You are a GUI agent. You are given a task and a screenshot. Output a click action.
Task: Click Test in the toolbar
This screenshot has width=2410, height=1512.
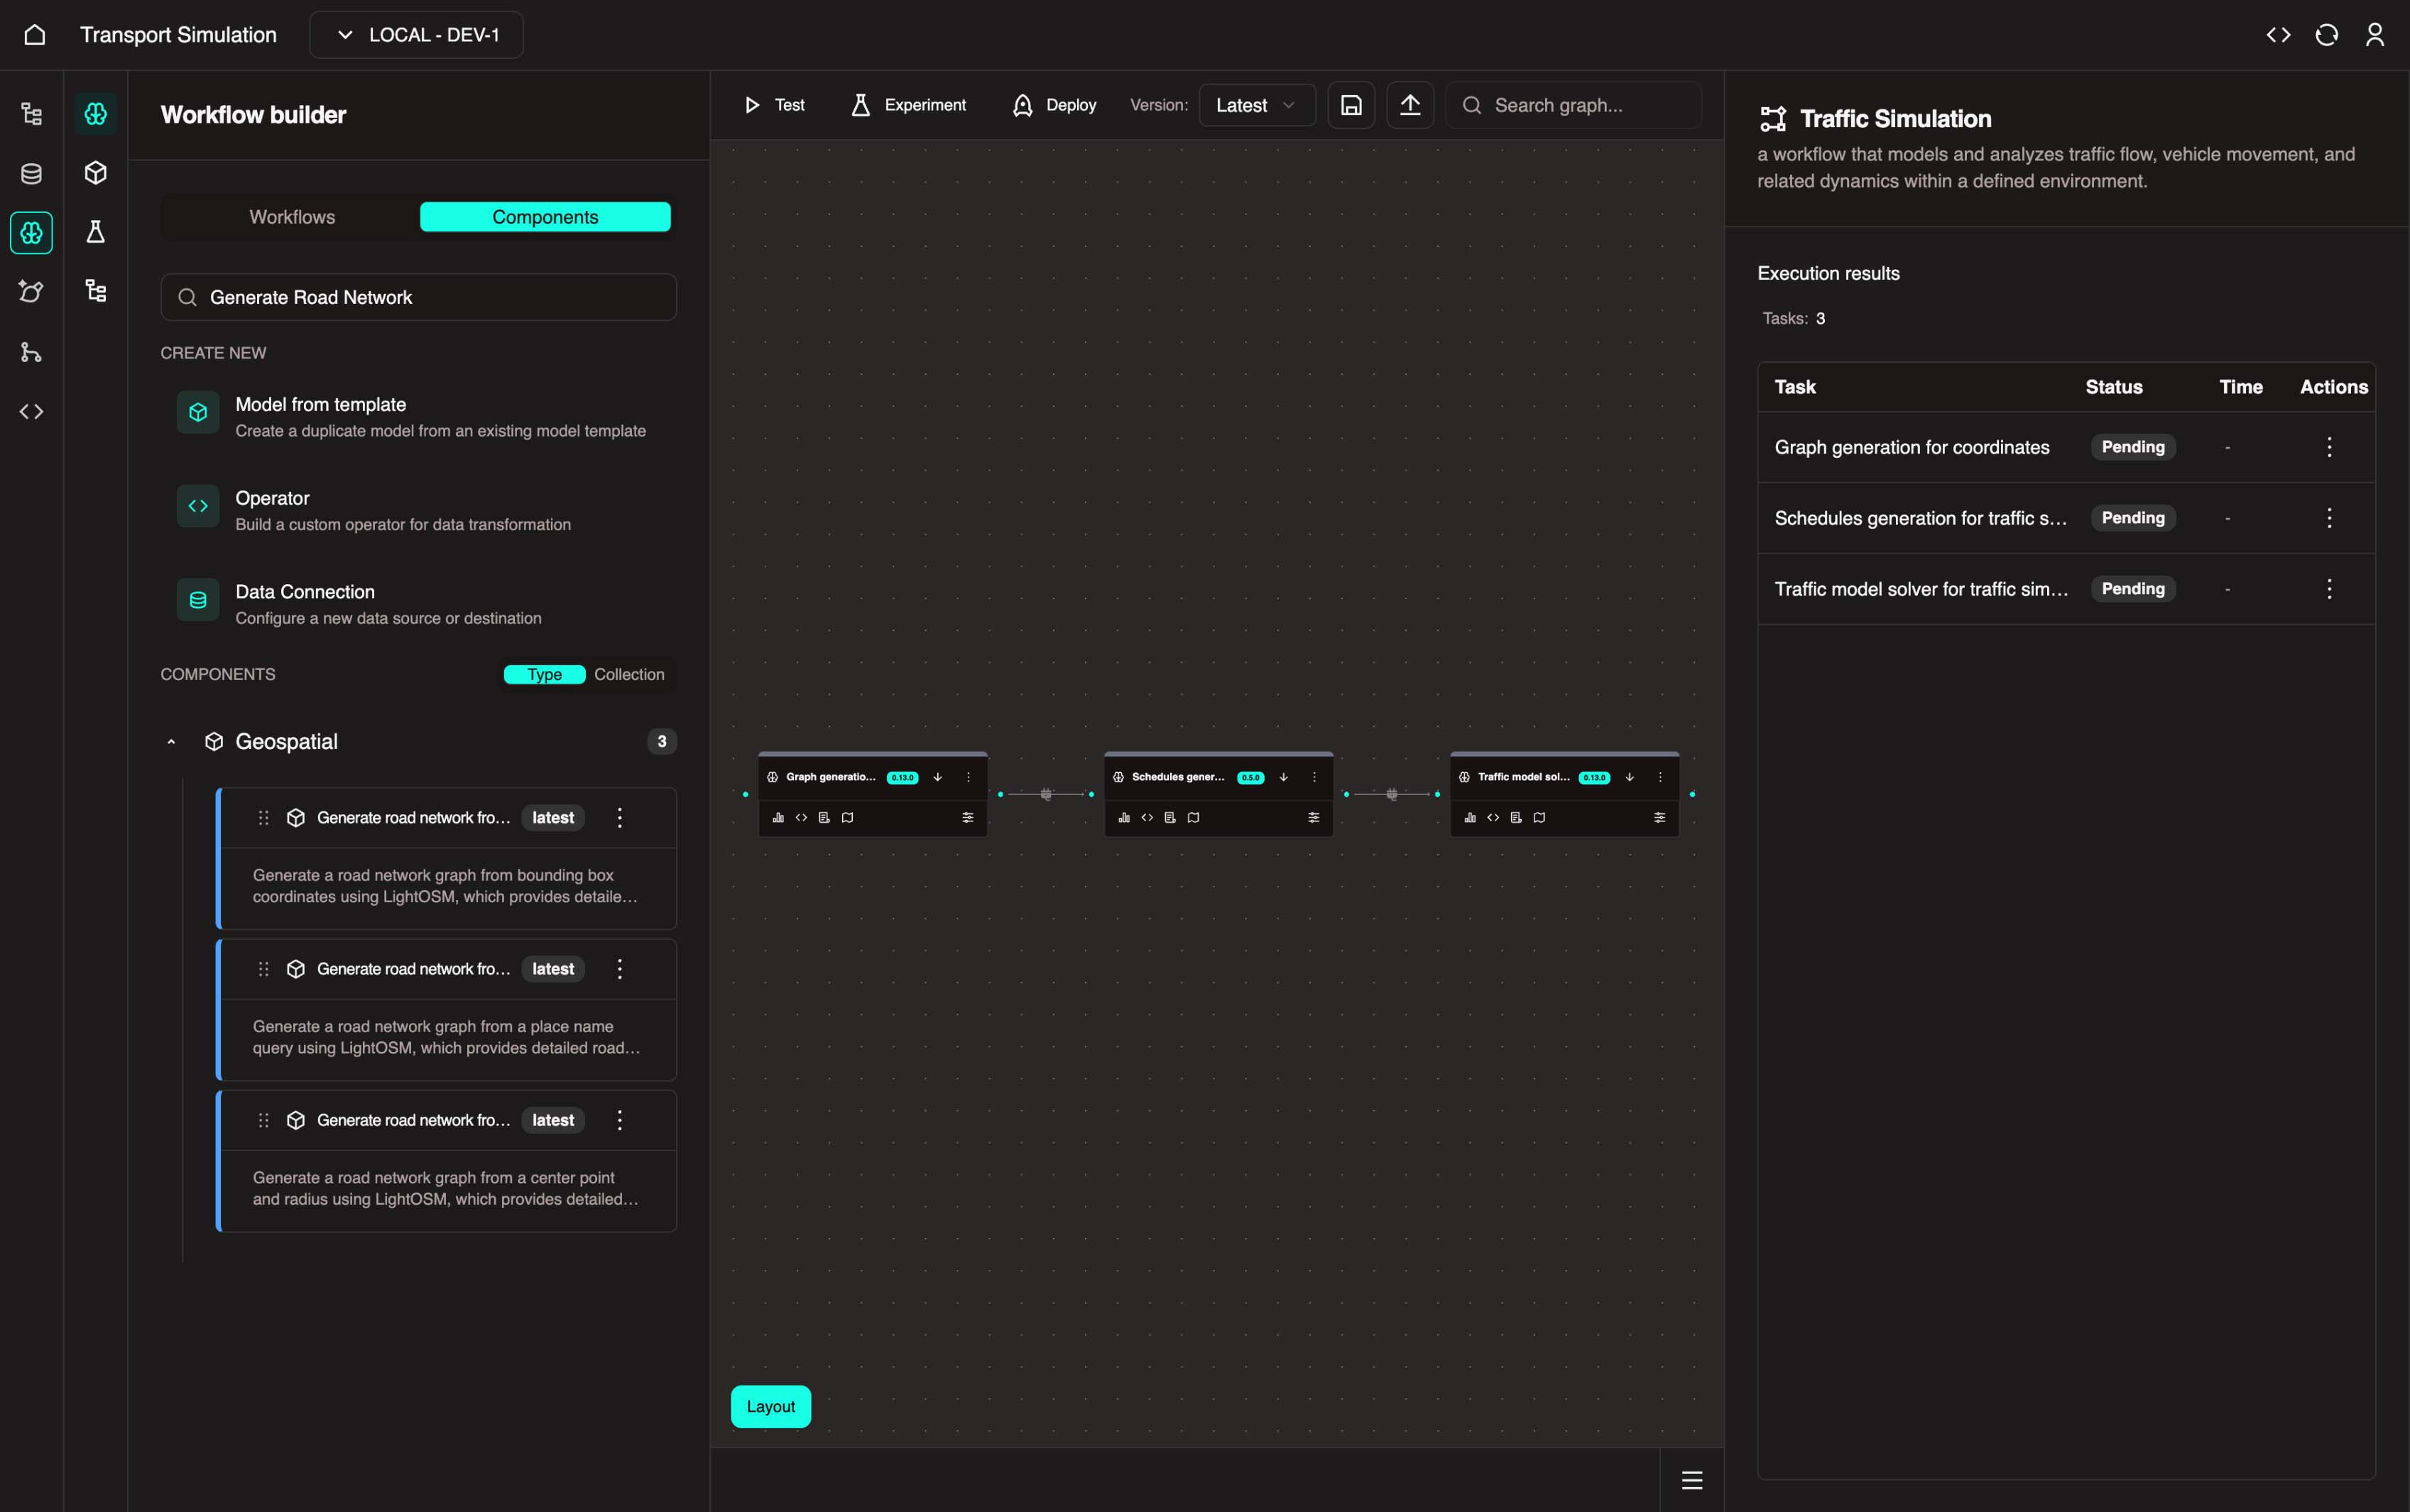pyautogui.click(x=775, y=105)
